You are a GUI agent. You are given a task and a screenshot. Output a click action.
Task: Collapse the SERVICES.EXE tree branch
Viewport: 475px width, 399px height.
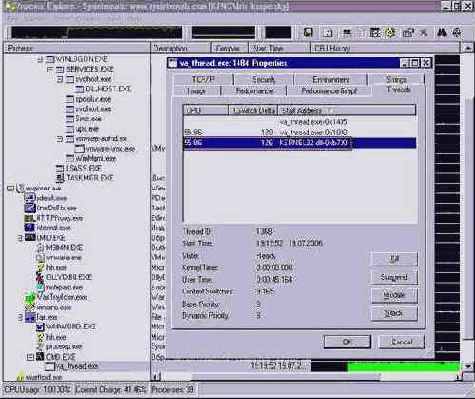(x=50, y=69)
